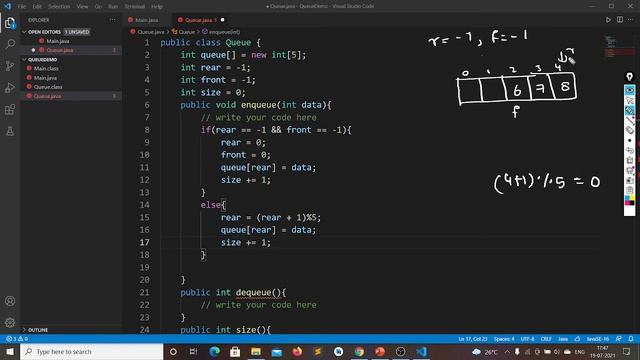Open the Extensions view
Screen dimensions: 640x360
click(10, 109)
